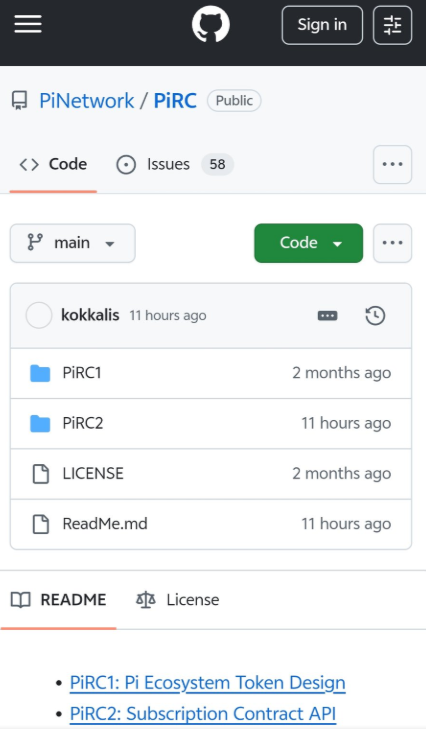Click the Issues count badge 58

click(217, 165)
